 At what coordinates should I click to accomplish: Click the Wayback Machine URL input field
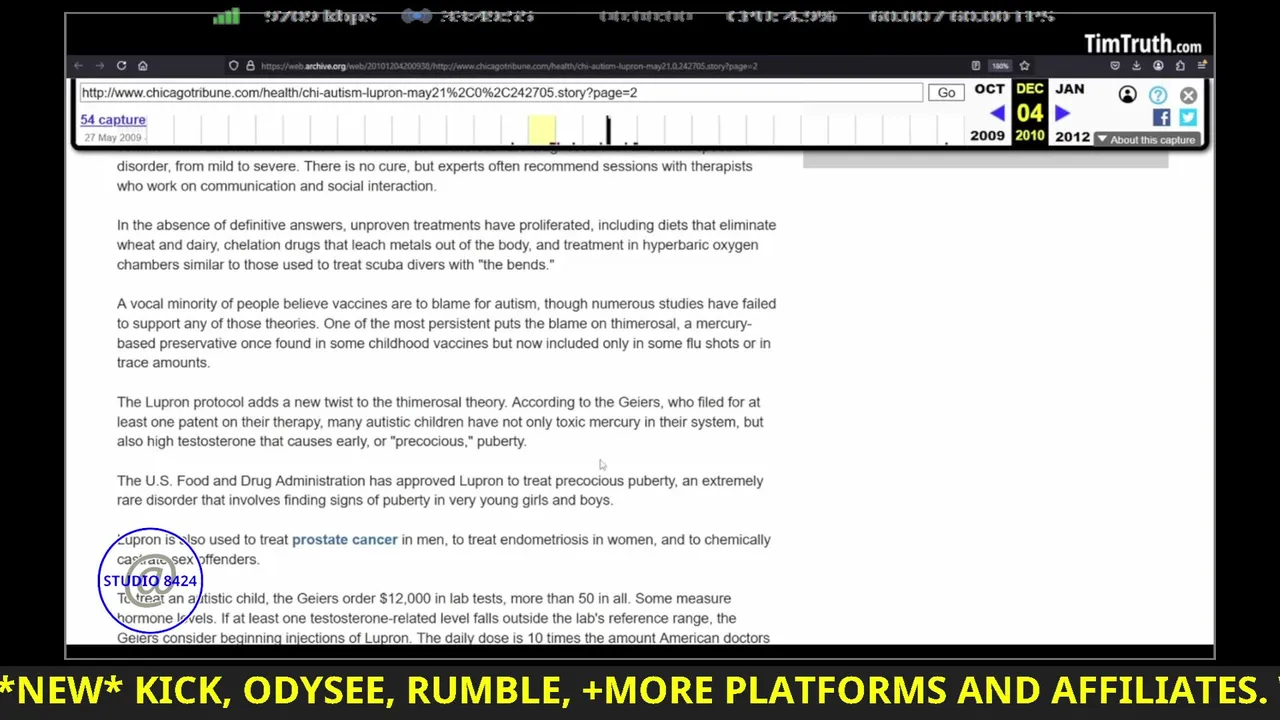click(501, 92)
